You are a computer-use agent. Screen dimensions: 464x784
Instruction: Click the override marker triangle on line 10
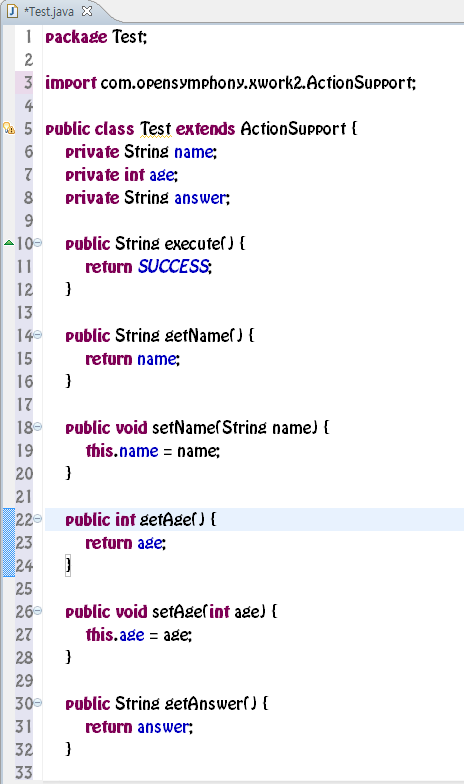[8, 243]
